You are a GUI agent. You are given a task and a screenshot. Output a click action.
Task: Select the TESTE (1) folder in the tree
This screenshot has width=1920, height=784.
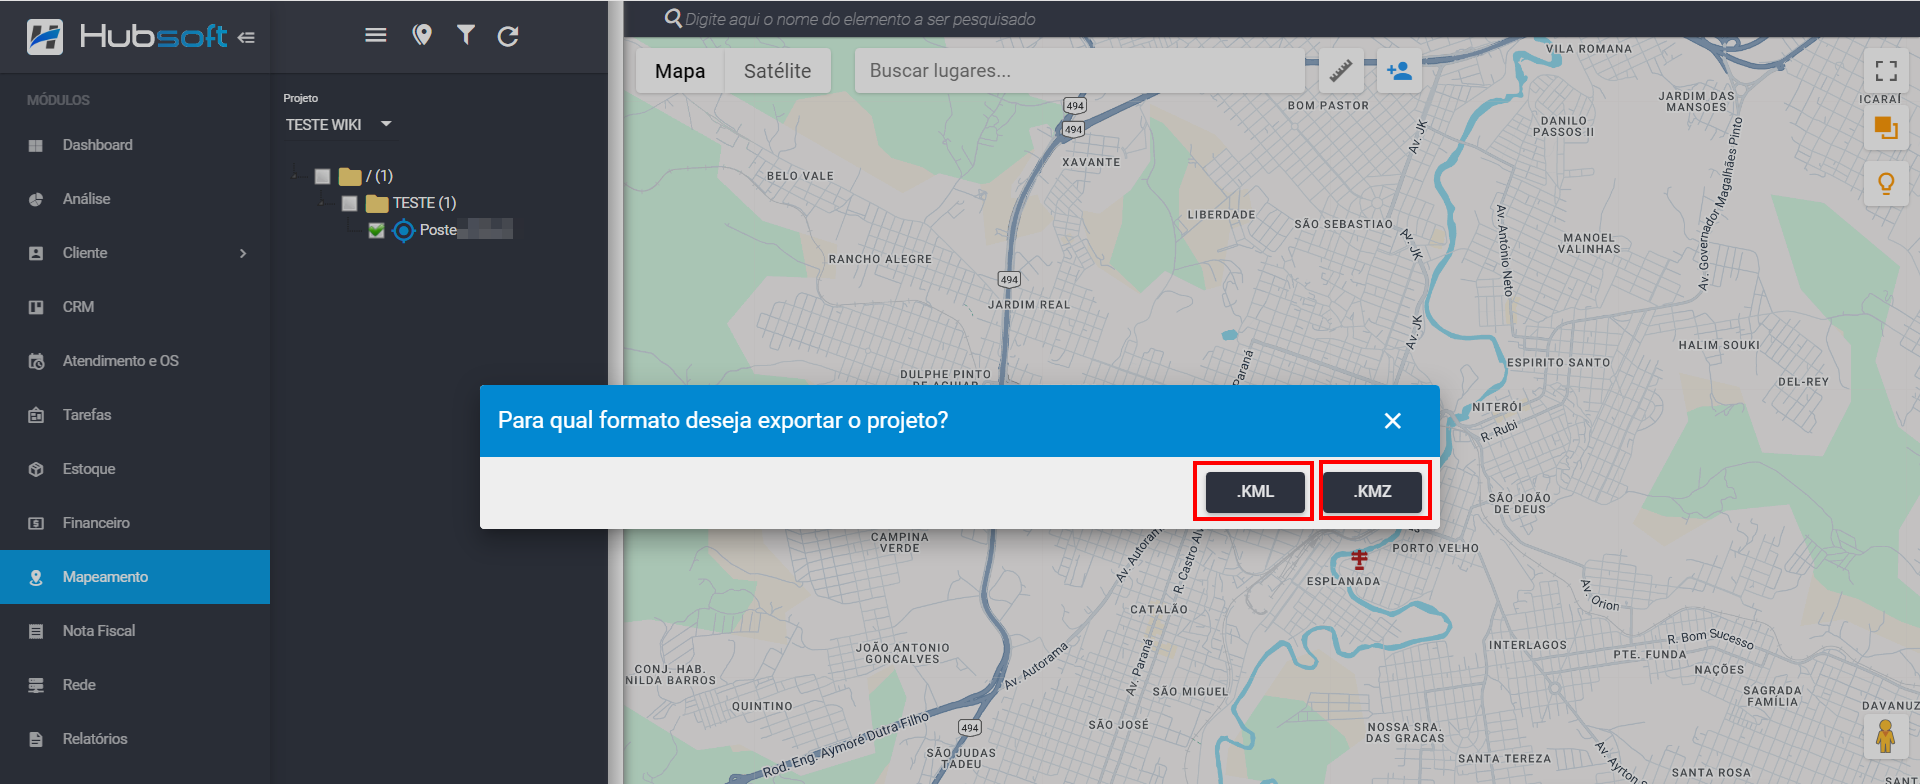pyautogui.click(x=424, y=203)
